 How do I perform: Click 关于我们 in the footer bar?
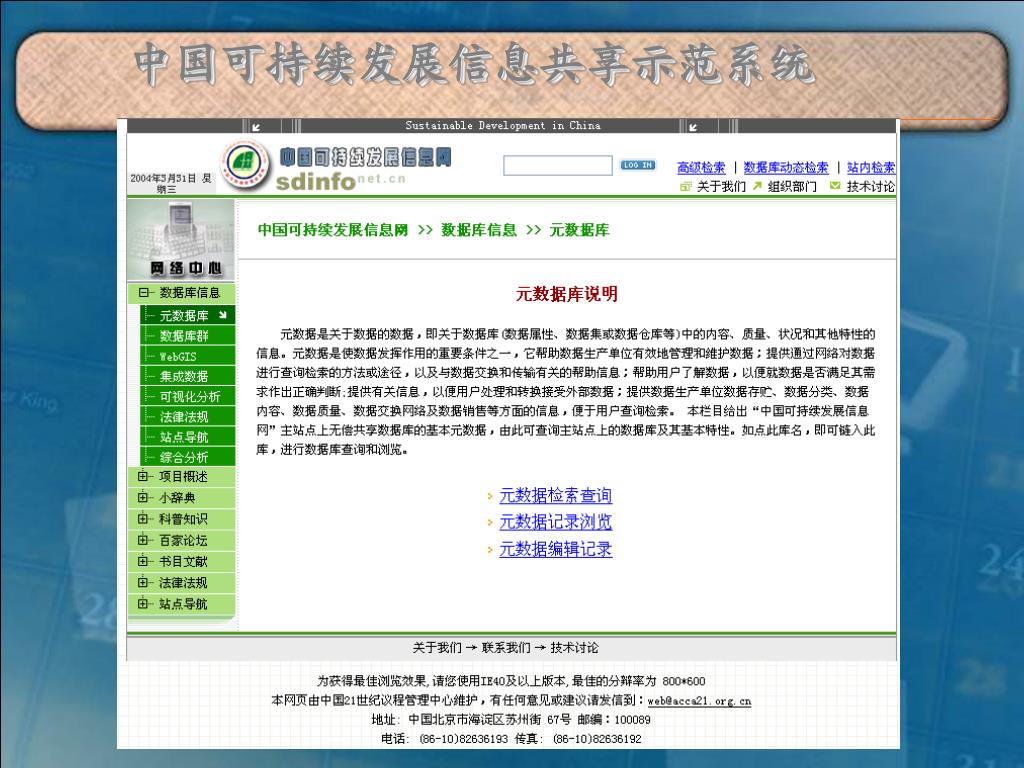437,648
